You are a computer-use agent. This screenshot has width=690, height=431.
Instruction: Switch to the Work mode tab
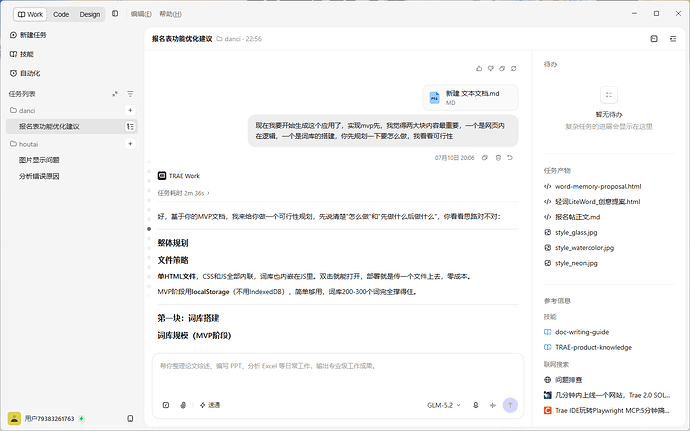pyautogui.click(x=30, y=14)
